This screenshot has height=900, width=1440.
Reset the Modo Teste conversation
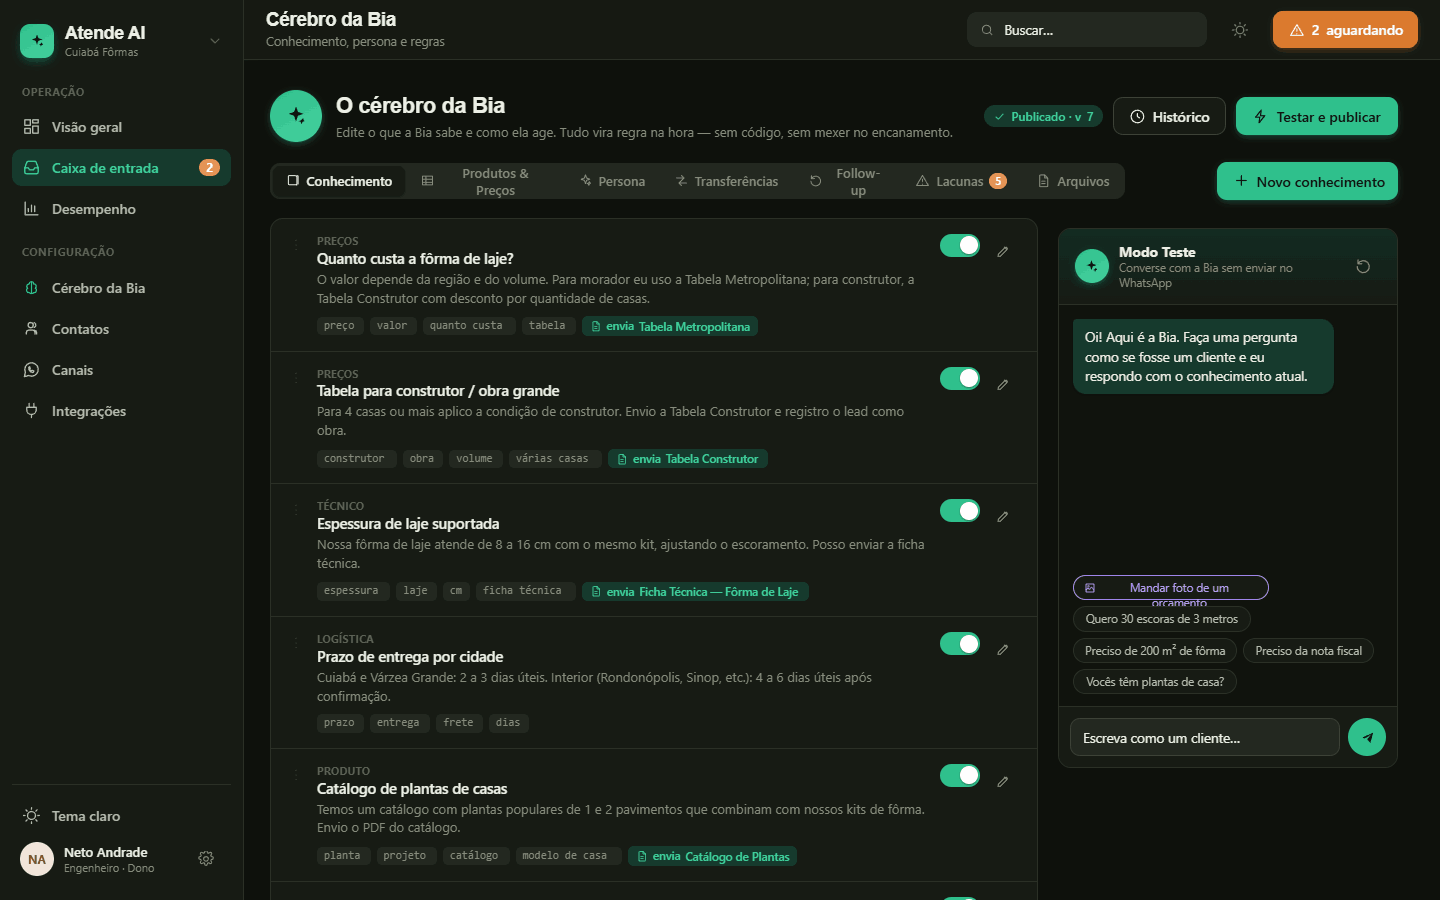[1363, 266]
